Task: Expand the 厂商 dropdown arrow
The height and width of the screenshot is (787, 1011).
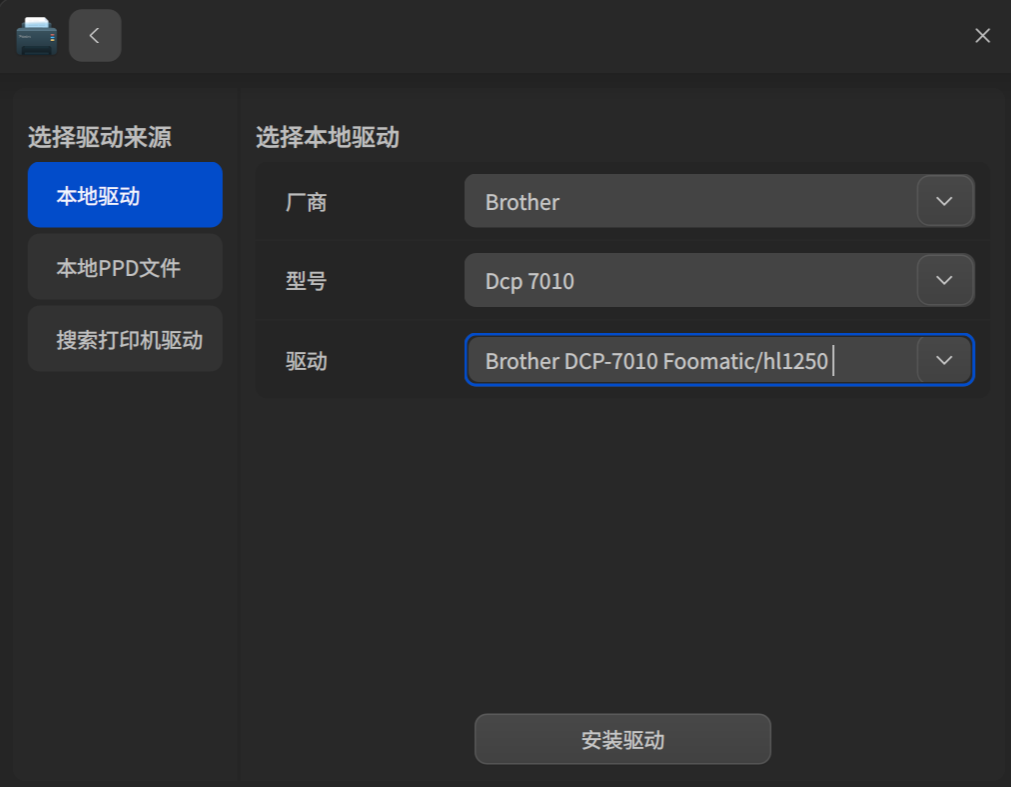Action: pyautogui.click(x=945, y=201)
